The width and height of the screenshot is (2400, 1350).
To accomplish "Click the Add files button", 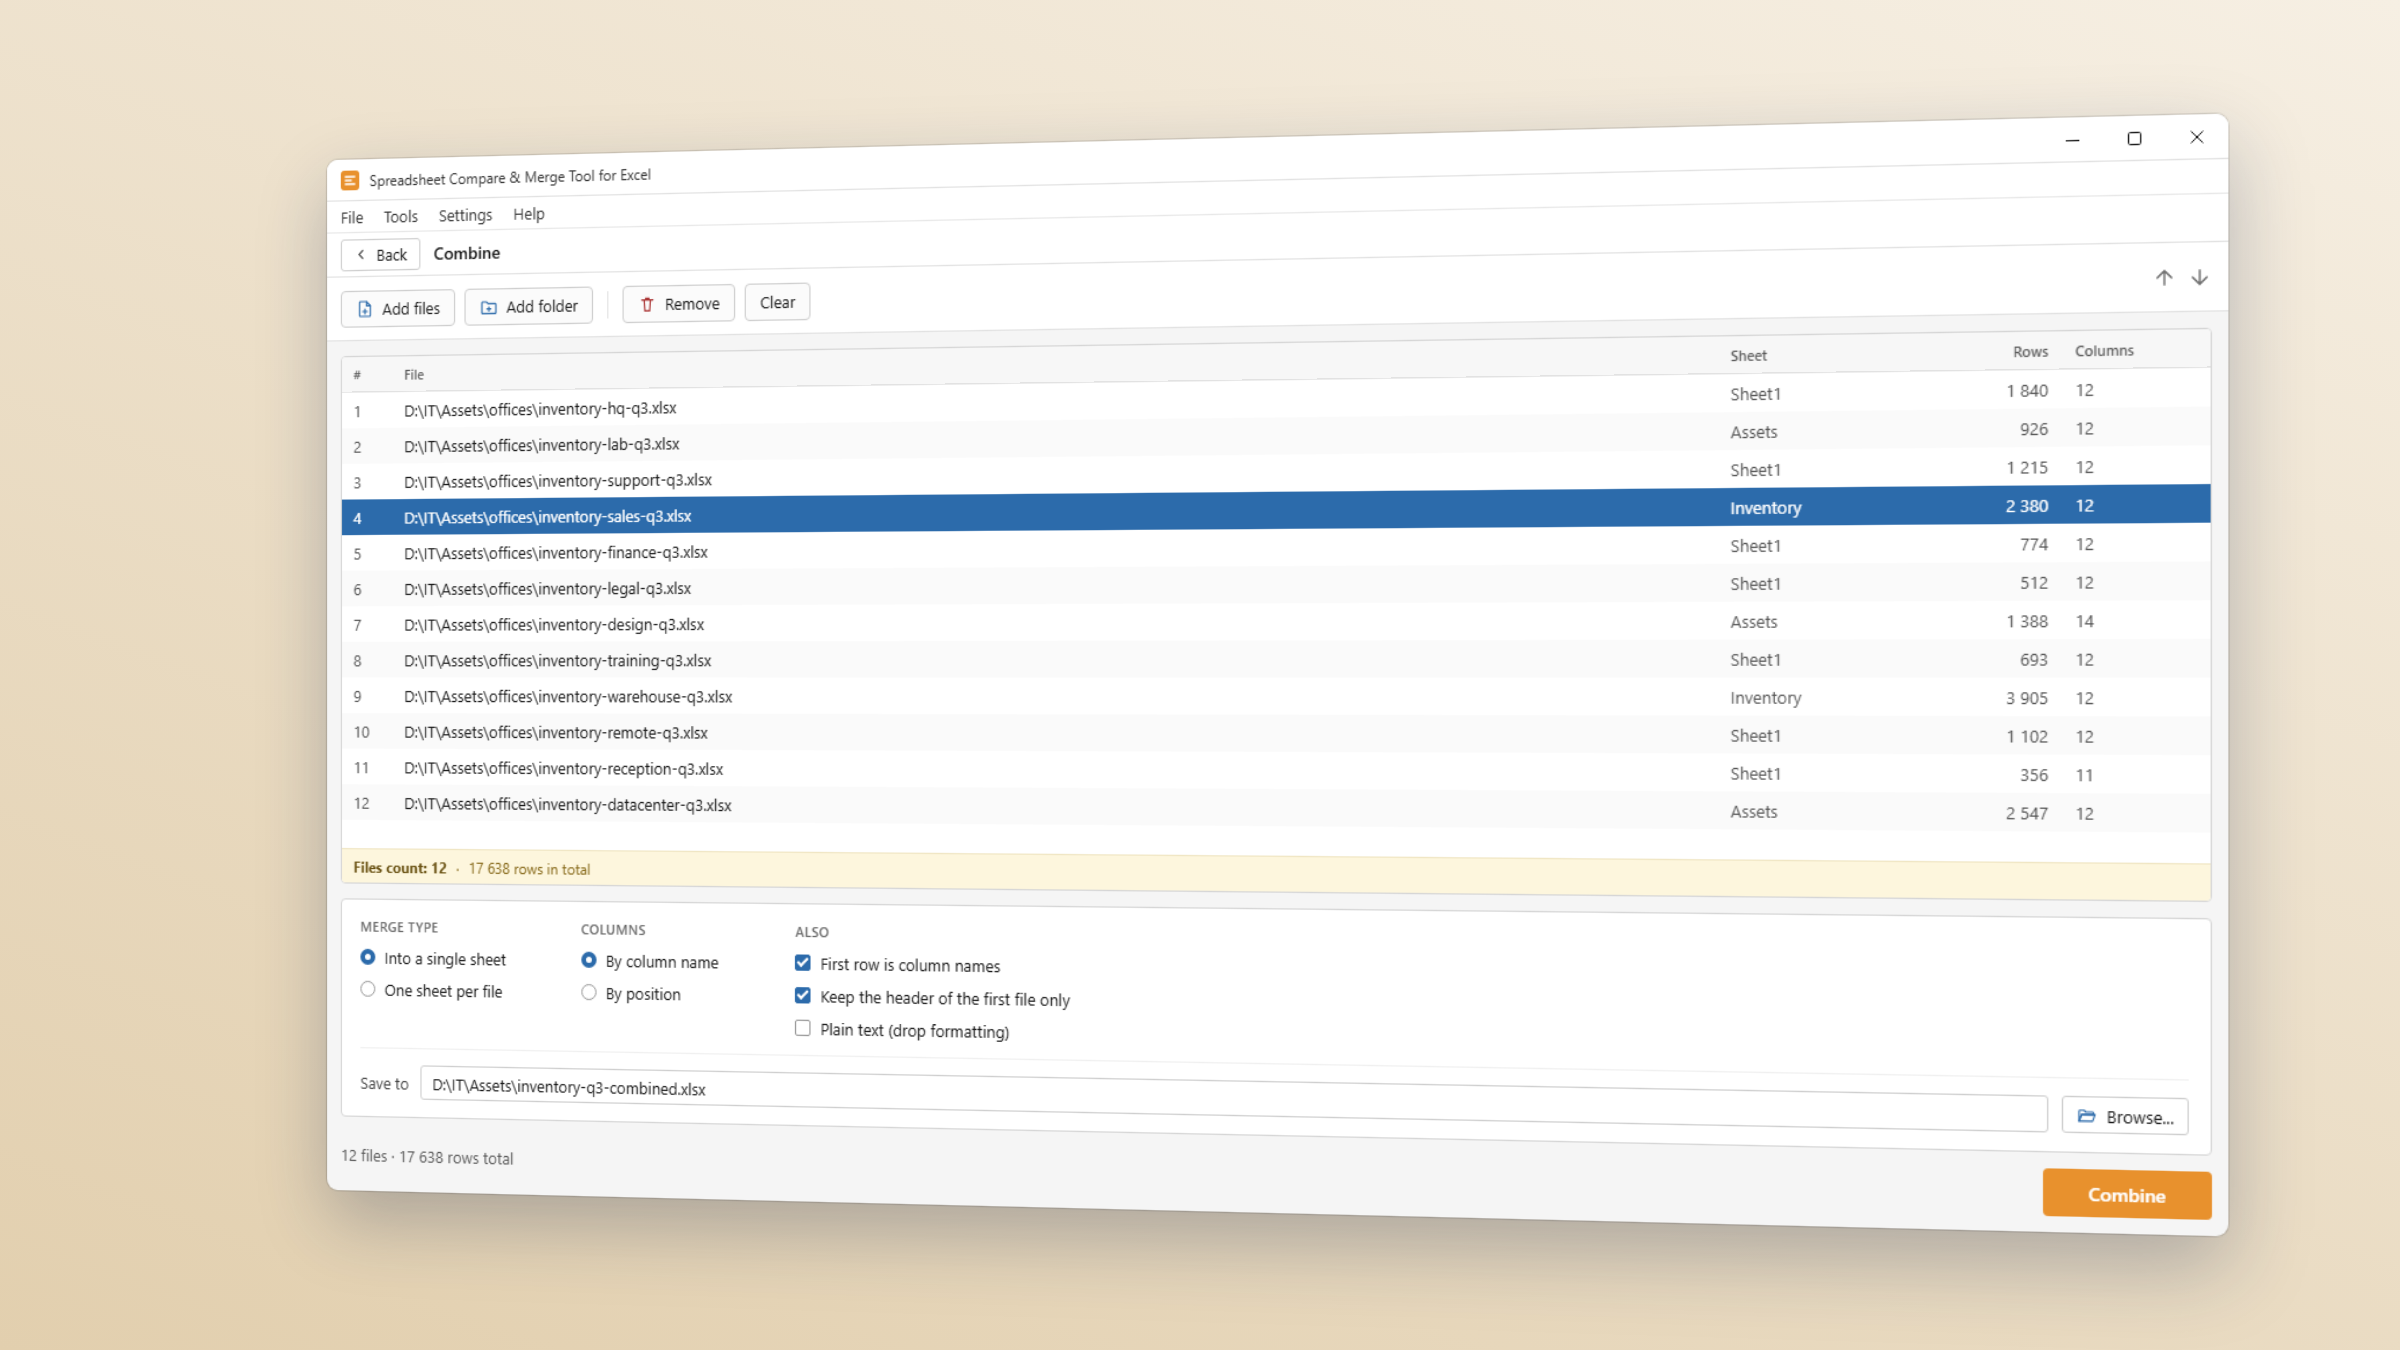I will (398, 308).
